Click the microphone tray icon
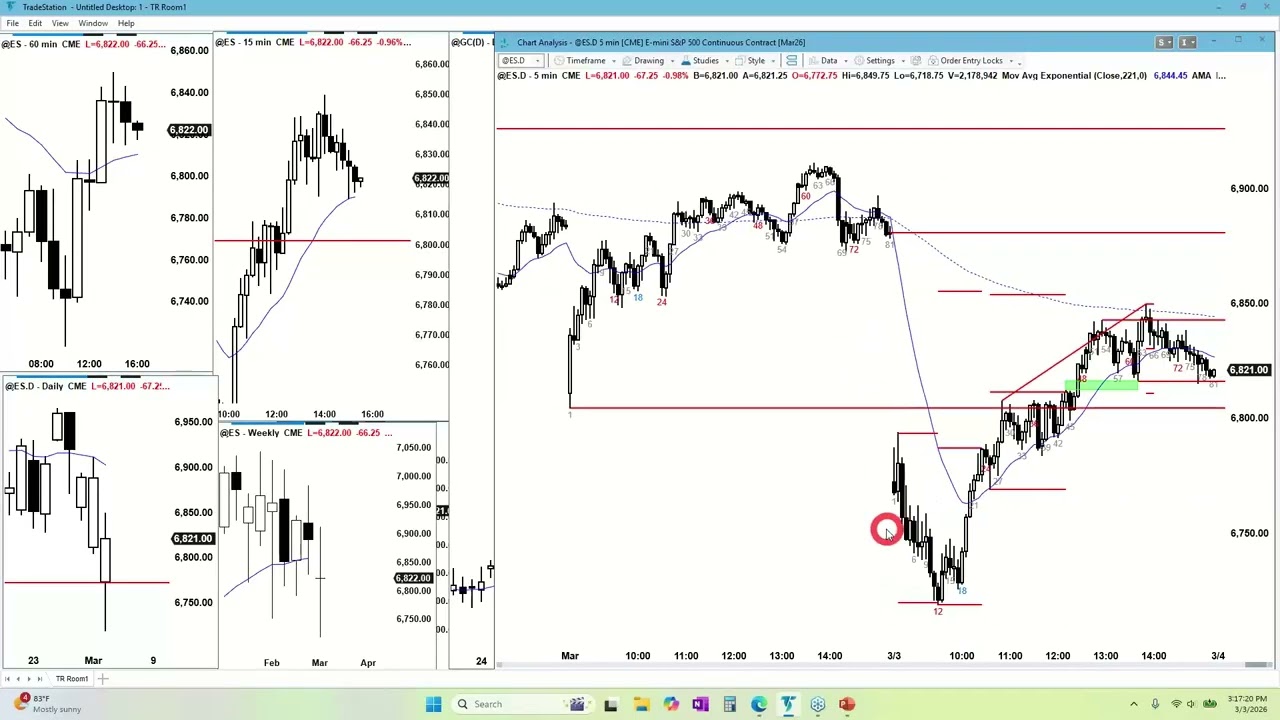Viewport: 1280px width, 720px height. pyautogui.click(x=1155, y=704)
